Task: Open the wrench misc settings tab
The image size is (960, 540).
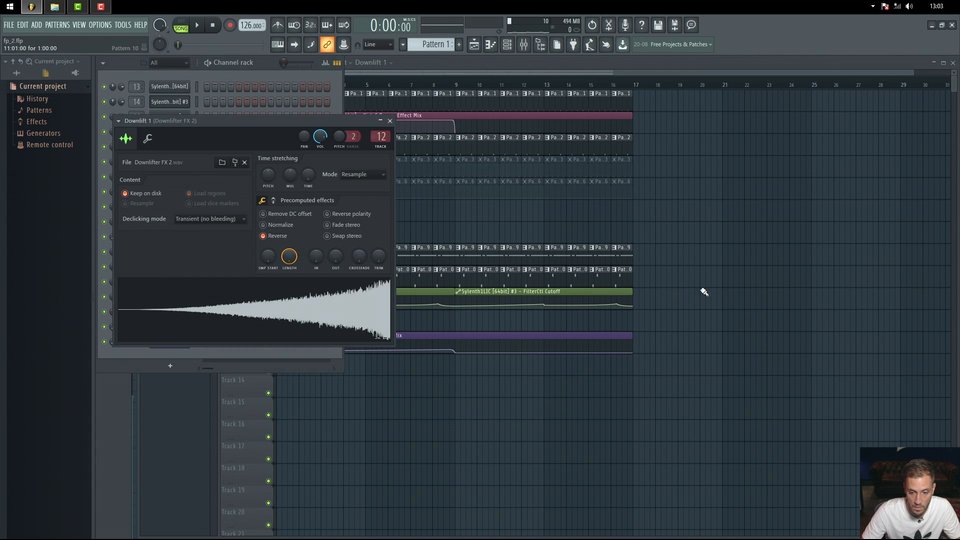Action: click(148, 139)
